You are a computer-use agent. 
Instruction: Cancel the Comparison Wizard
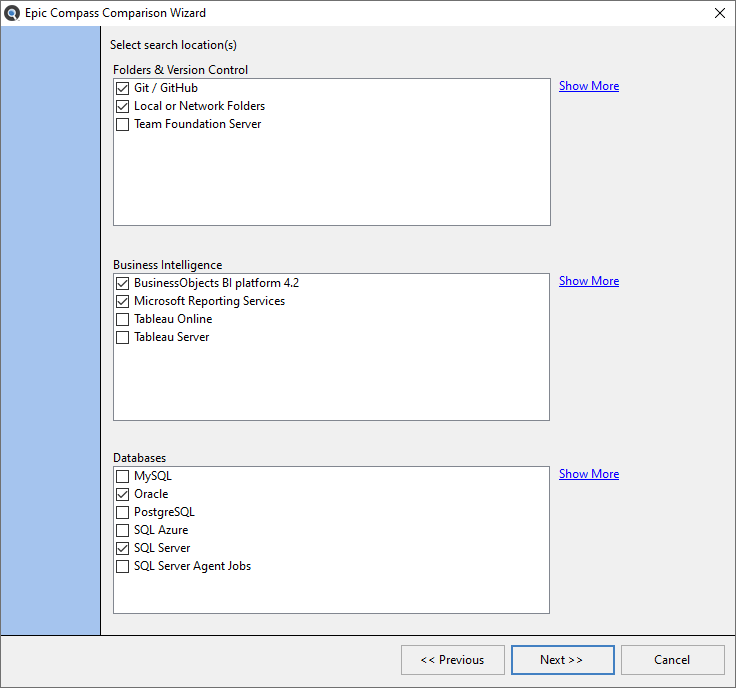click(x=673, y=660)
